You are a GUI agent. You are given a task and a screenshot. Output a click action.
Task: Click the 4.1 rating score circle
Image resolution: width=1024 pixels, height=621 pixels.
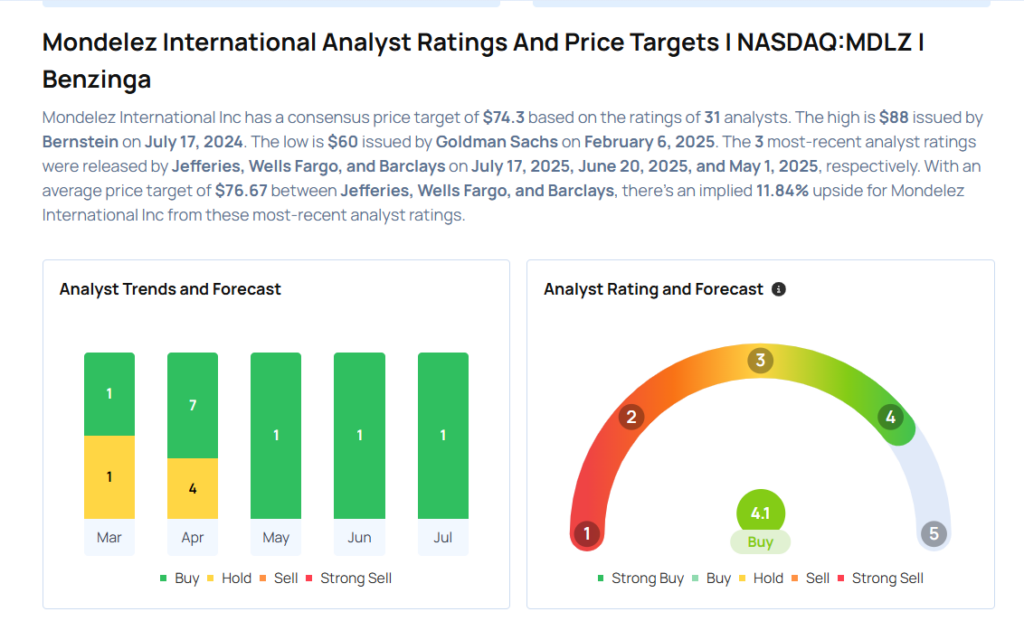[x=760, y=513]
